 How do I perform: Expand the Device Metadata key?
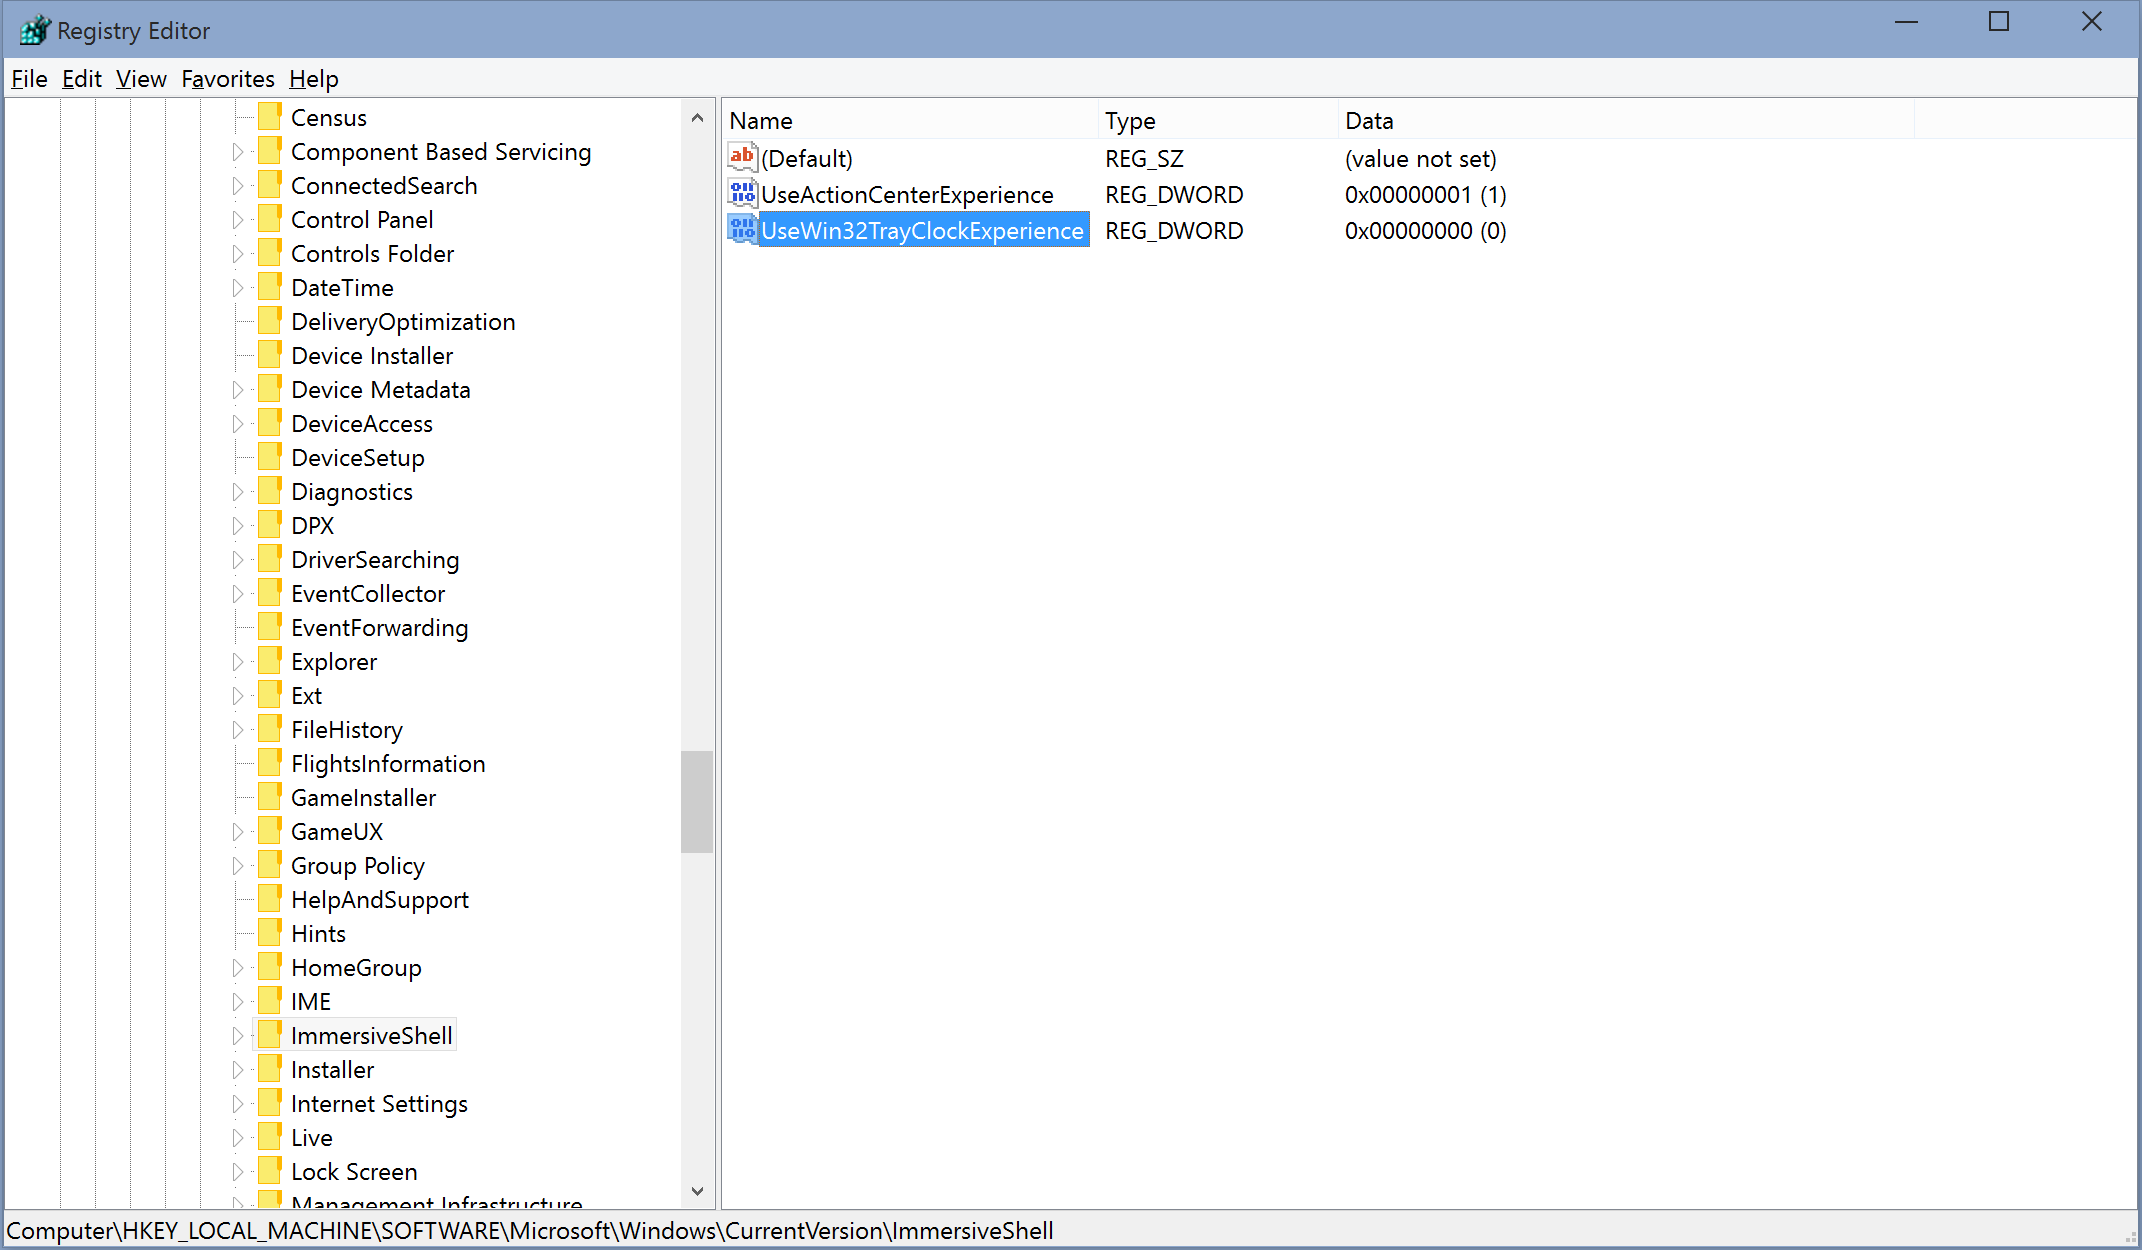237,390
